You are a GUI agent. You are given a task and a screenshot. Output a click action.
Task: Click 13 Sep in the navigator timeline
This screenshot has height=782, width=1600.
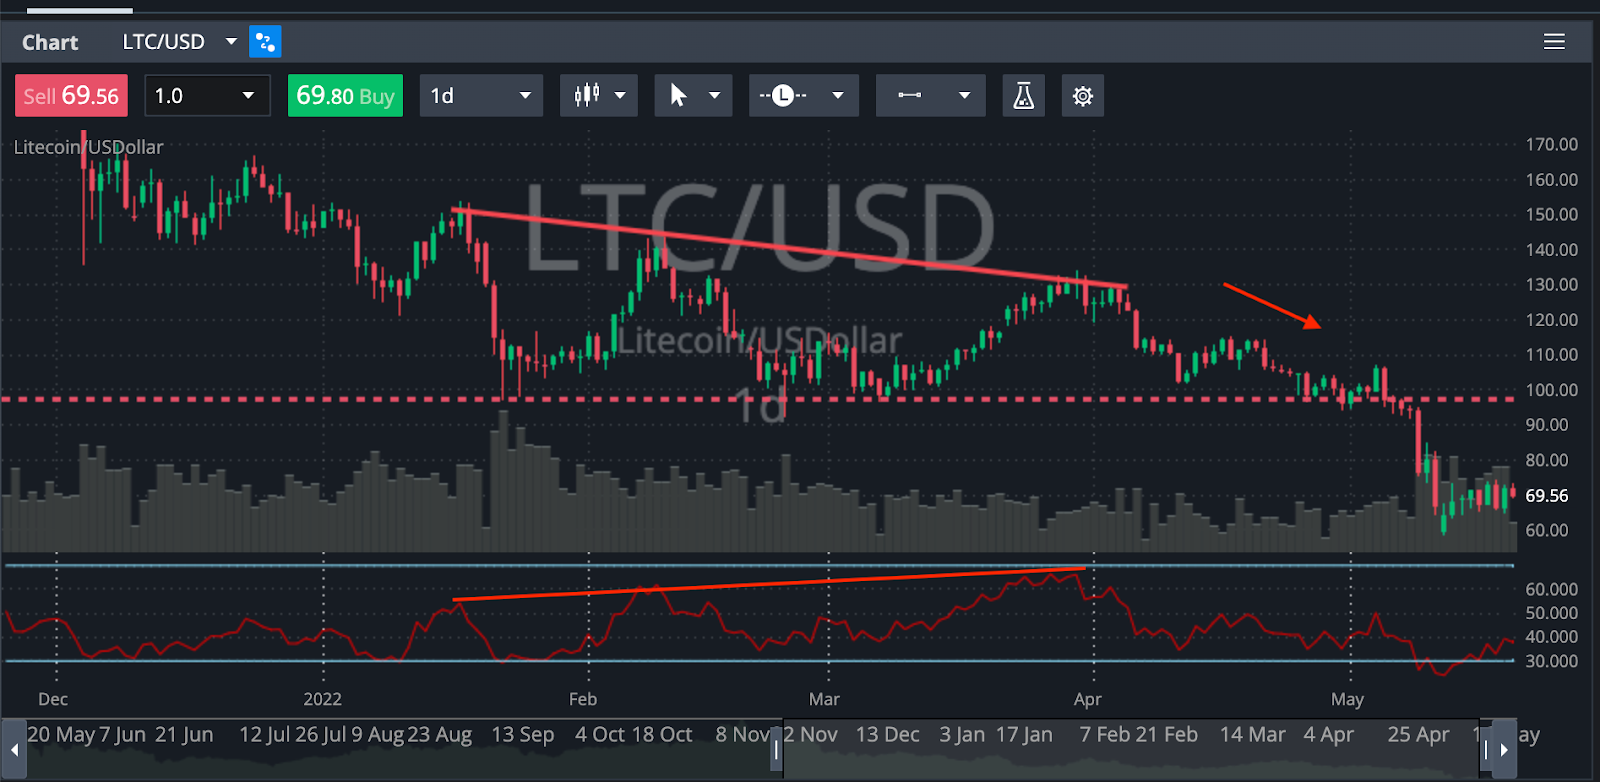point(522,734)
